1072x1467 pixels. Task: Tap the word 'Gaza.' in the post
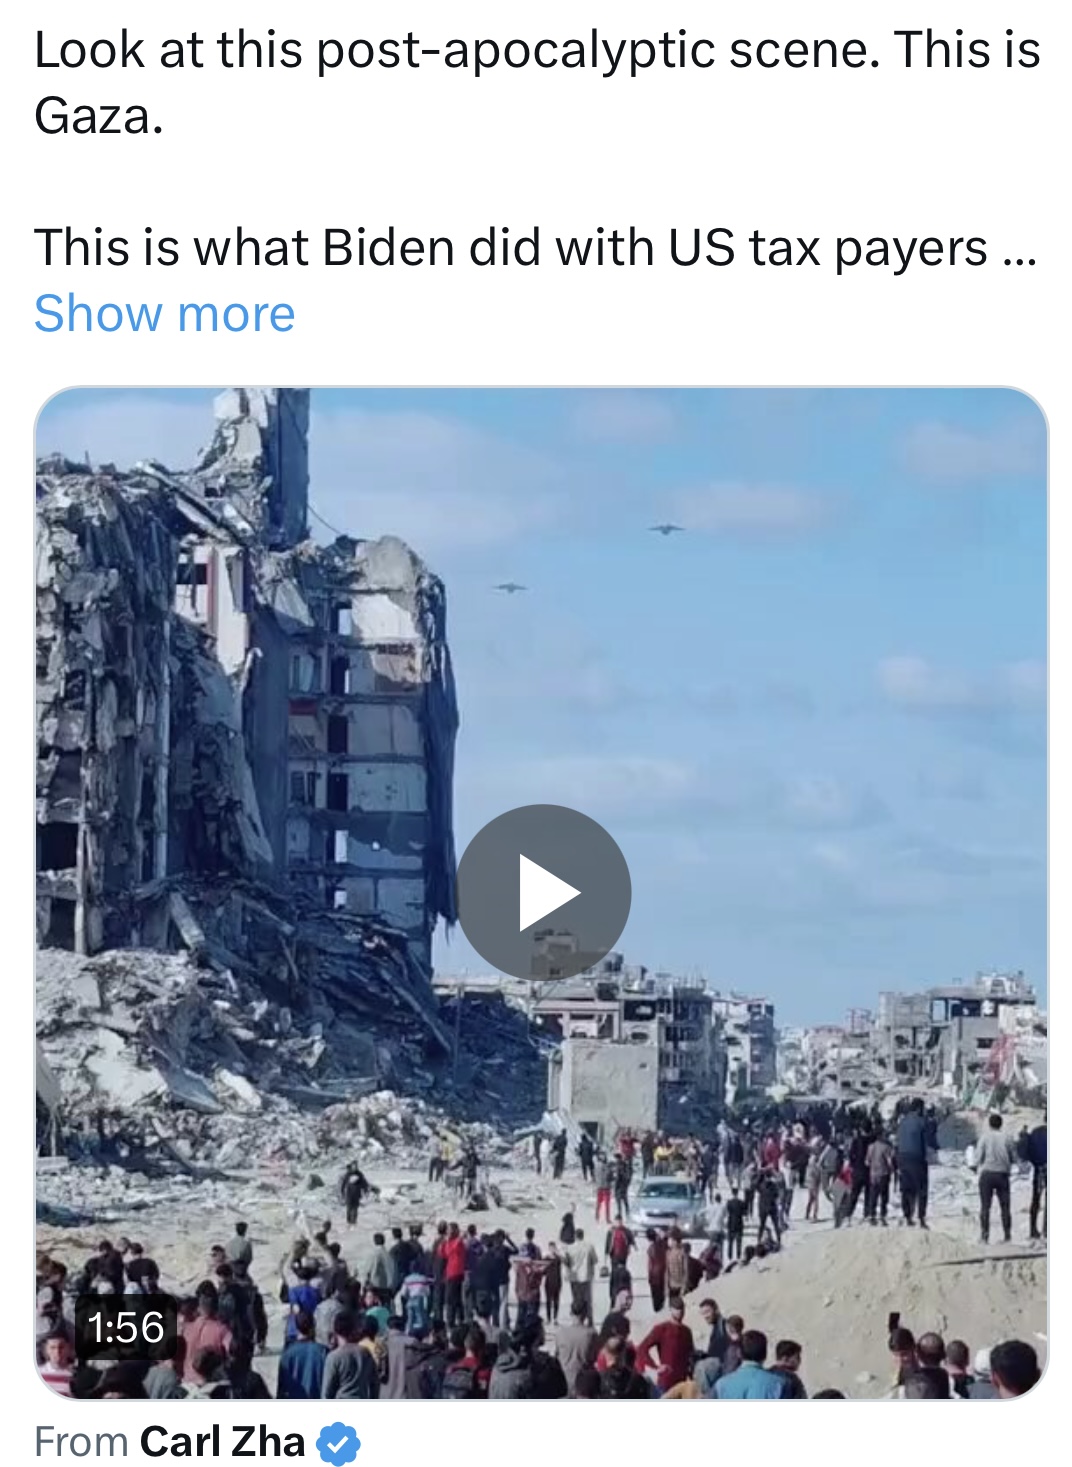pos(98,116)
